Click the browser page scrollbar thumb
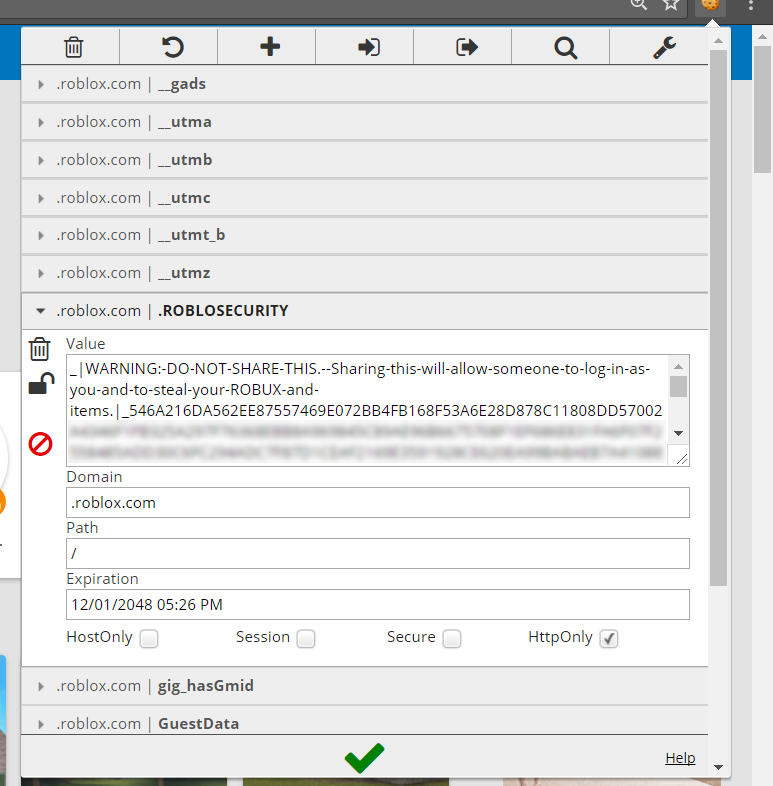 [x=762, y=109]
